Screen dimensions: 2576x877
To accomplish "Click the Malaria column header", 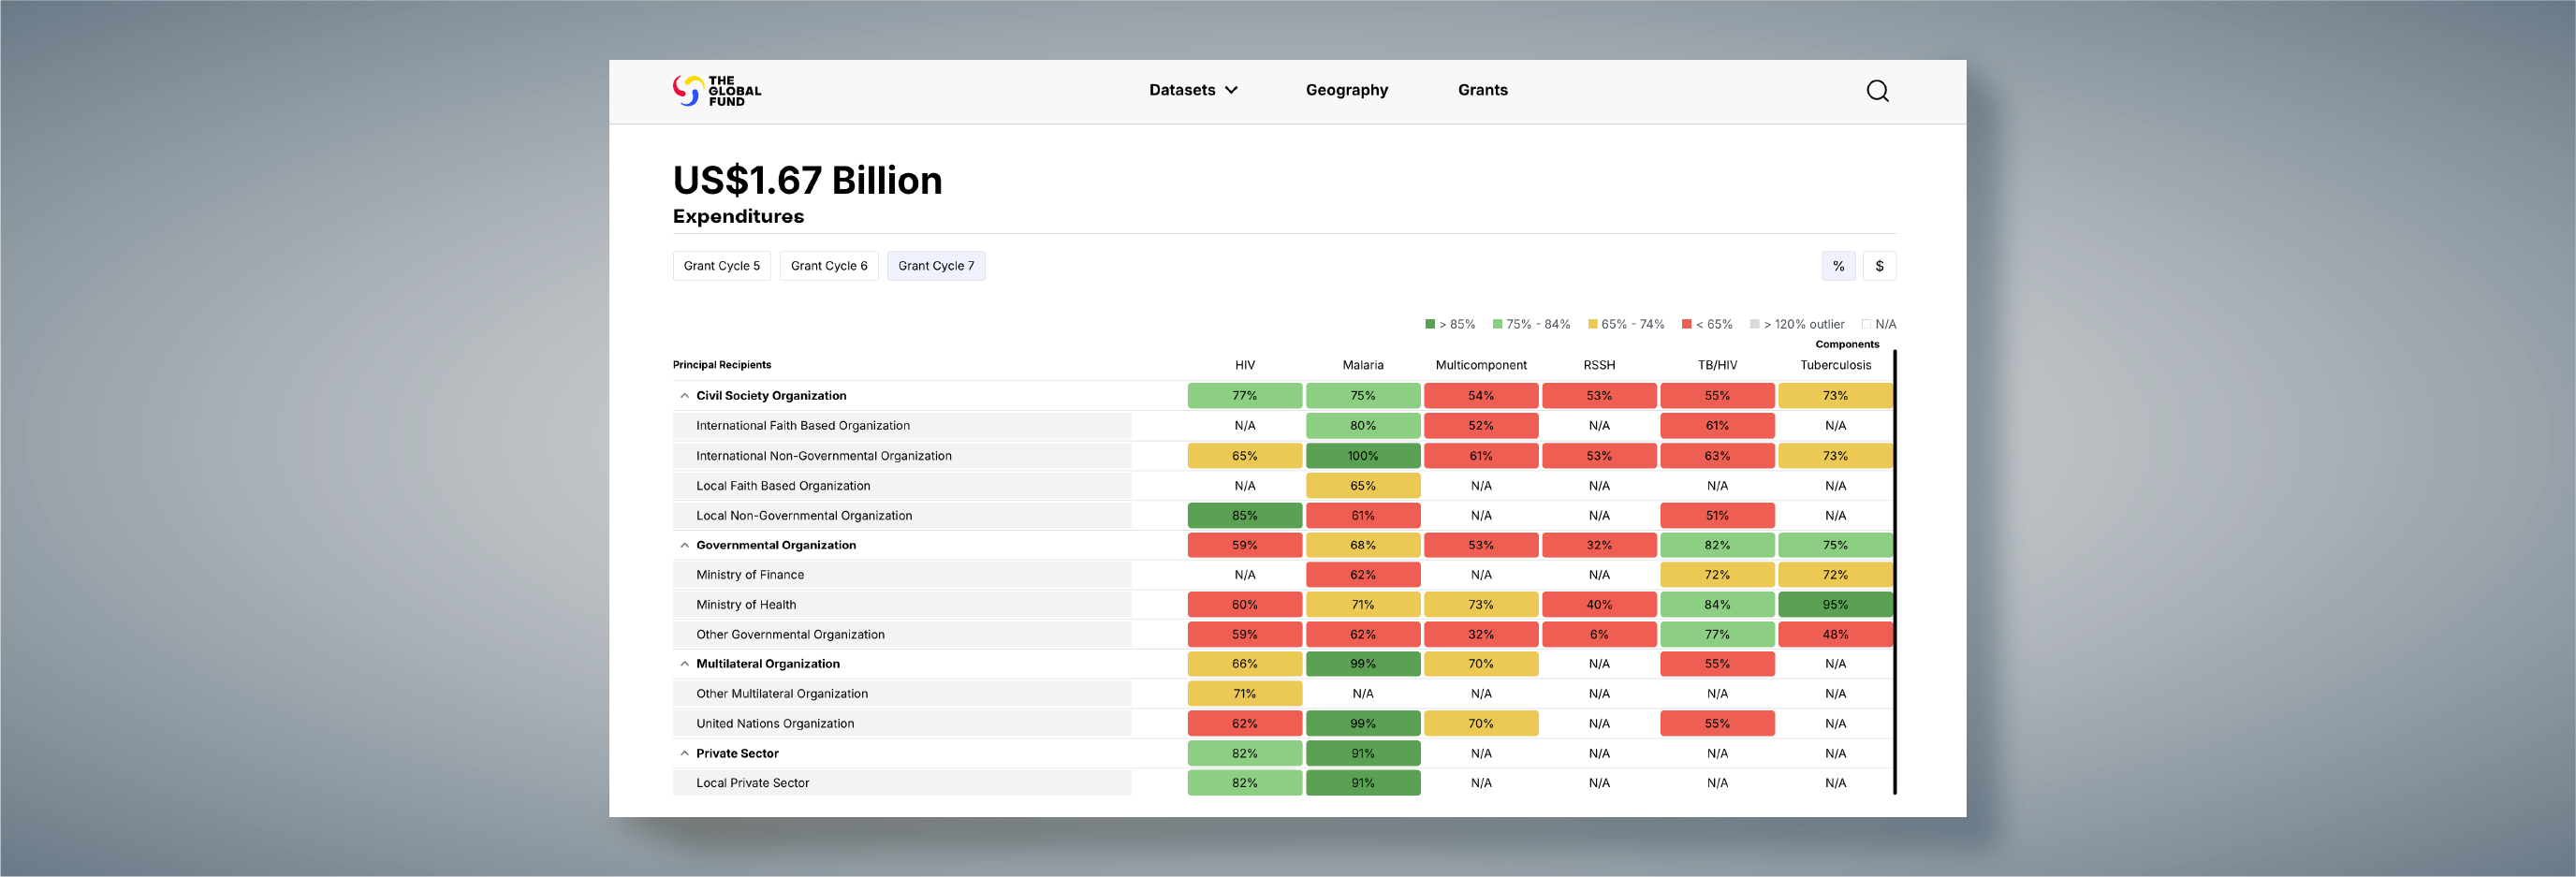I will coord(1362,365).
